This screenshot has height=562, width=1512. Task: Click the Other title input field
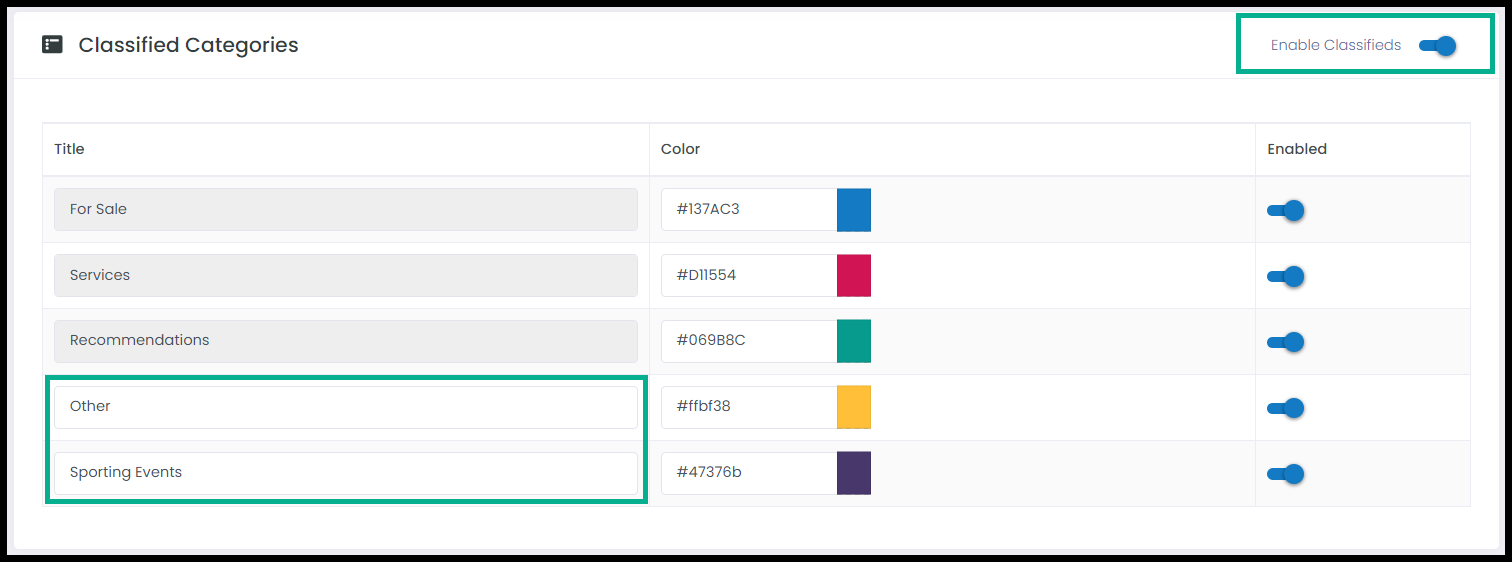(346, 407)
